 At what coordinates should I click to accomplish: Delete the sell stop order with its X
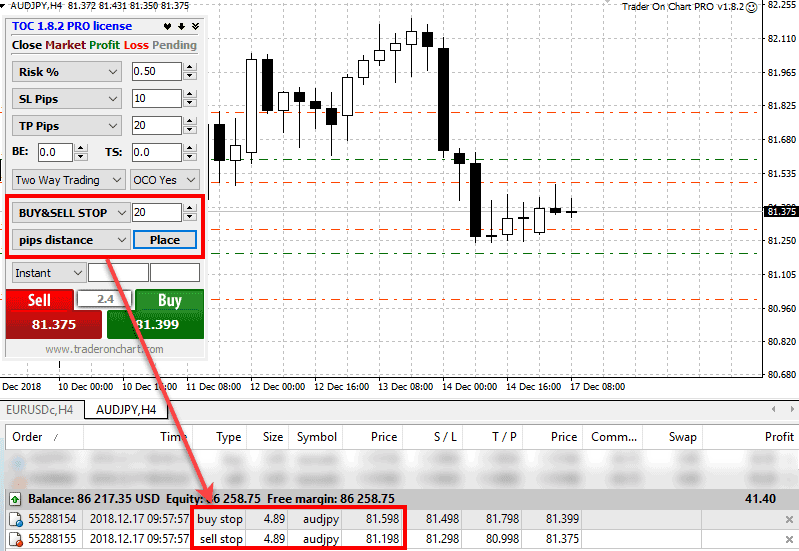click(x=789, y=539)
